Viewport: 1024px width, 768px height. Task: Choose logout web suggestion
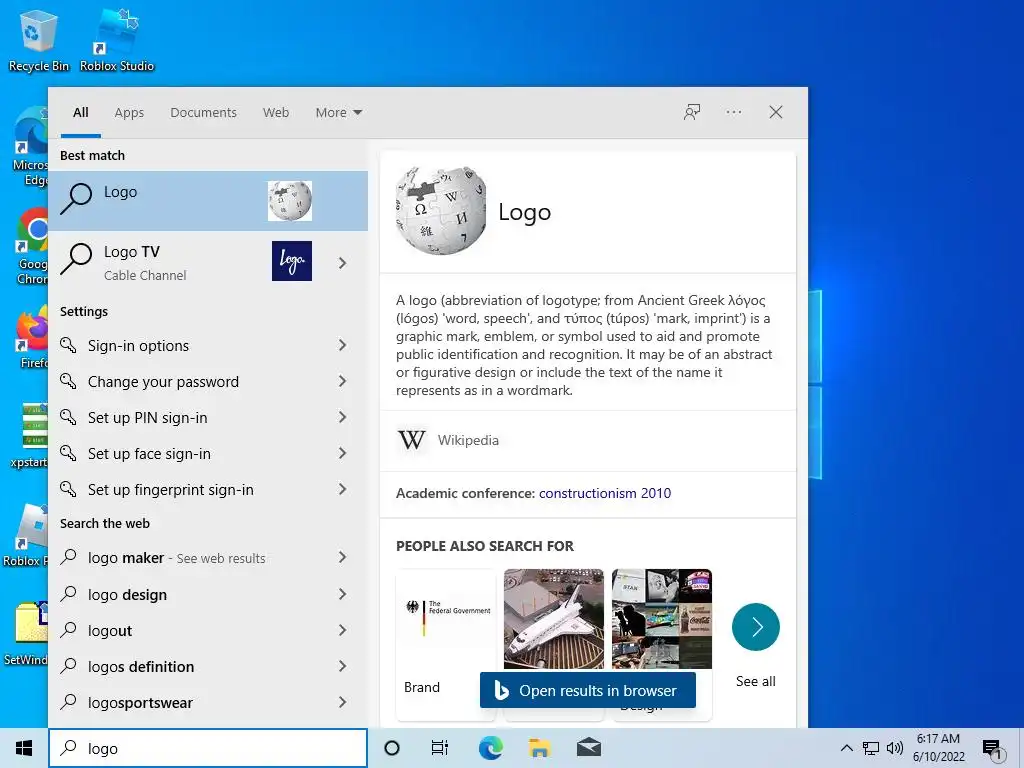(x=208, y=630)
